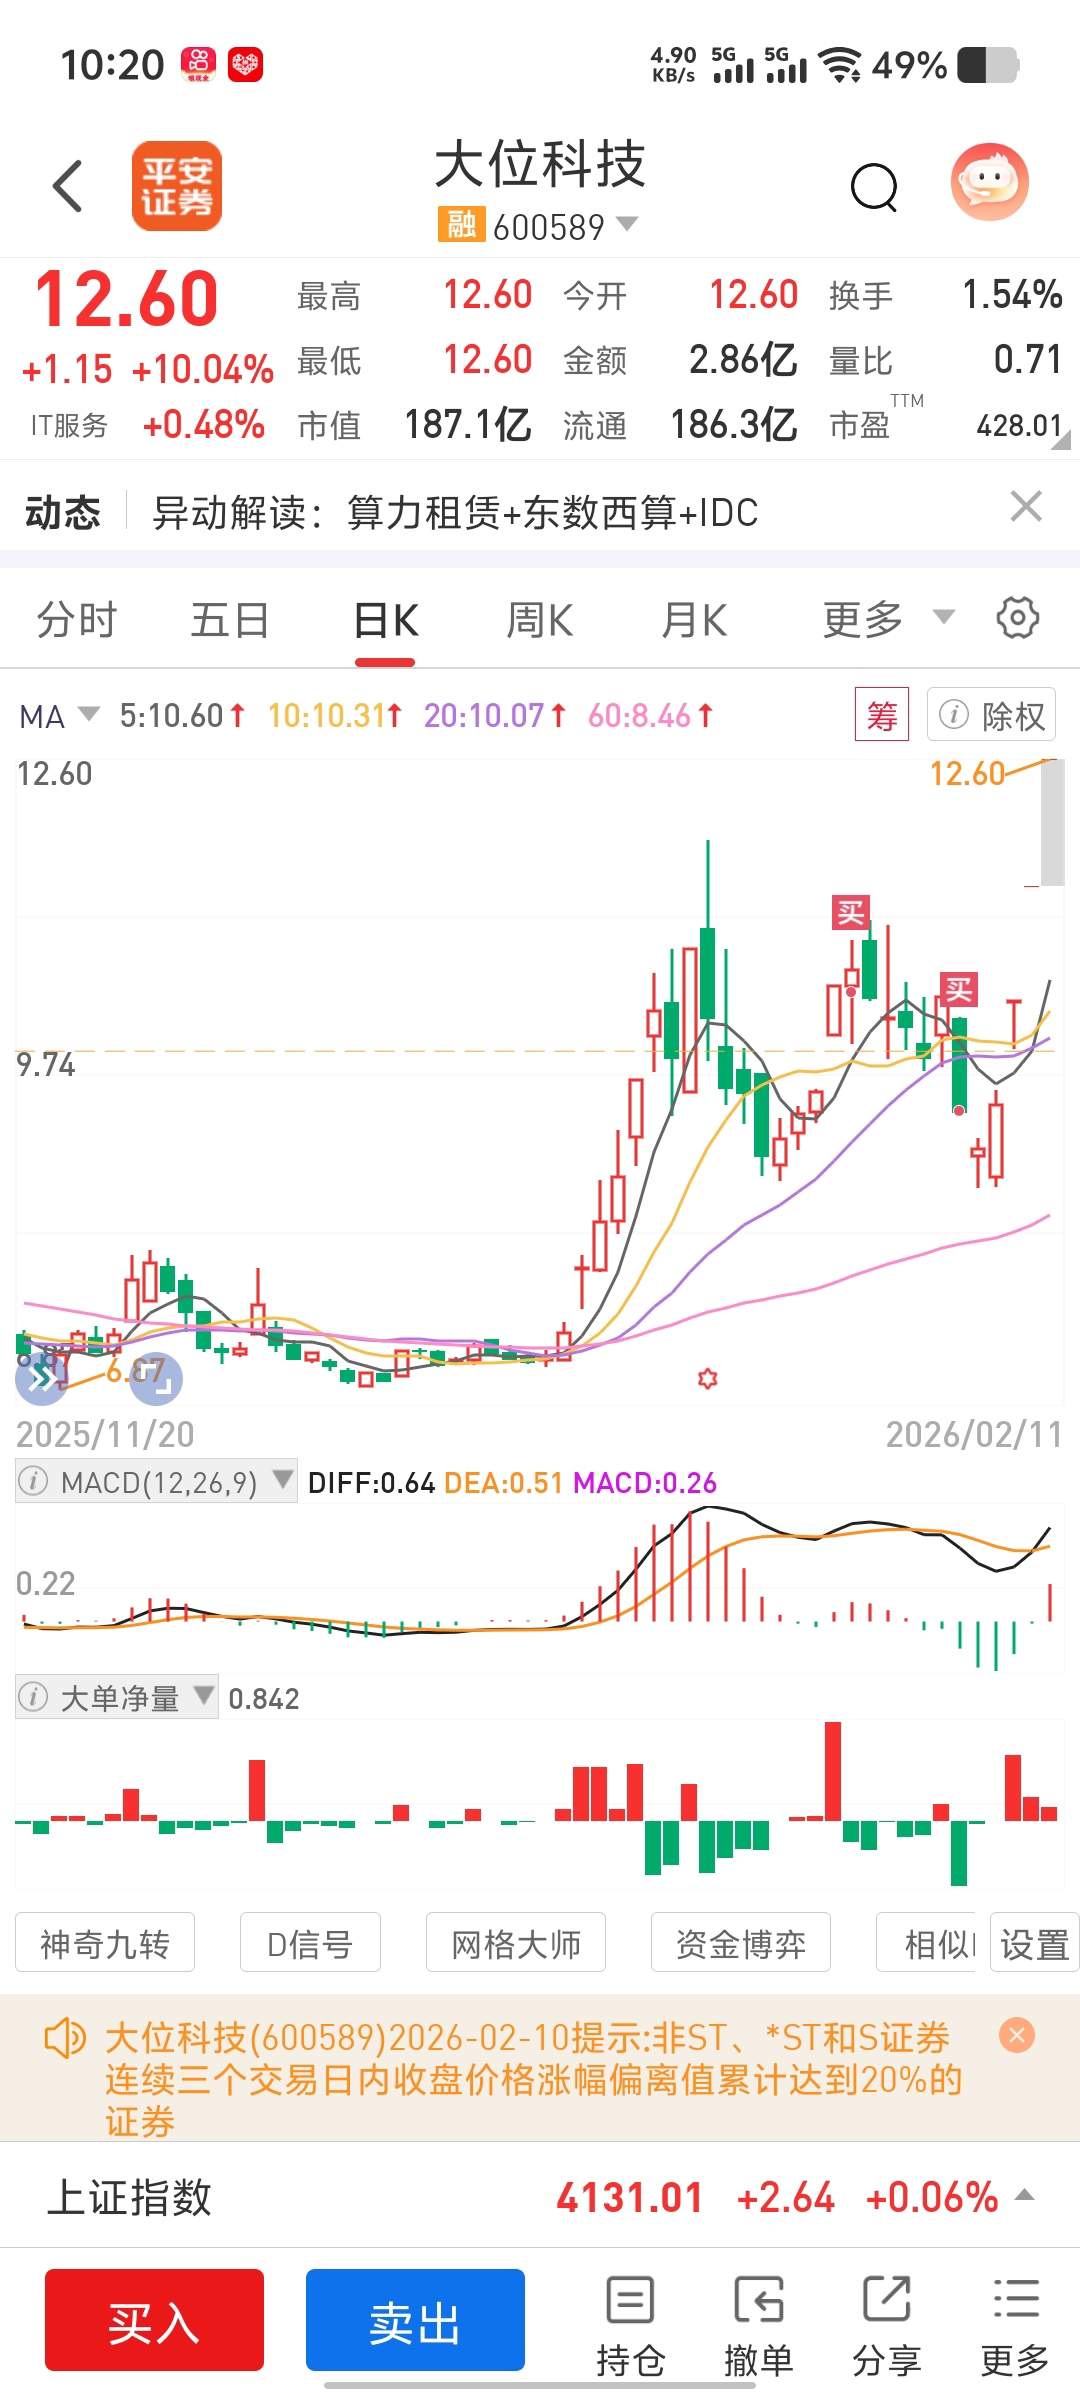Select D信号 indicator
1080x2392 pixels.
tap(310, 1943)
